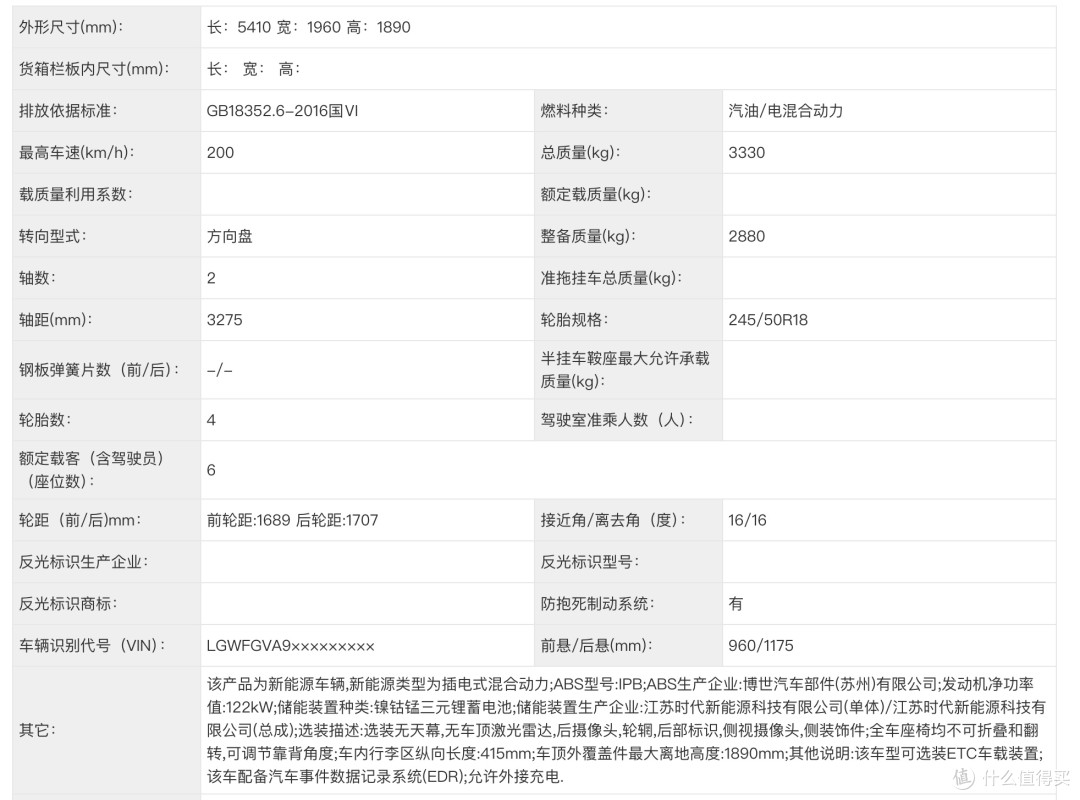Select the tire count value 4
Screen dimensions: 1080x800
[x=211, y=420]
